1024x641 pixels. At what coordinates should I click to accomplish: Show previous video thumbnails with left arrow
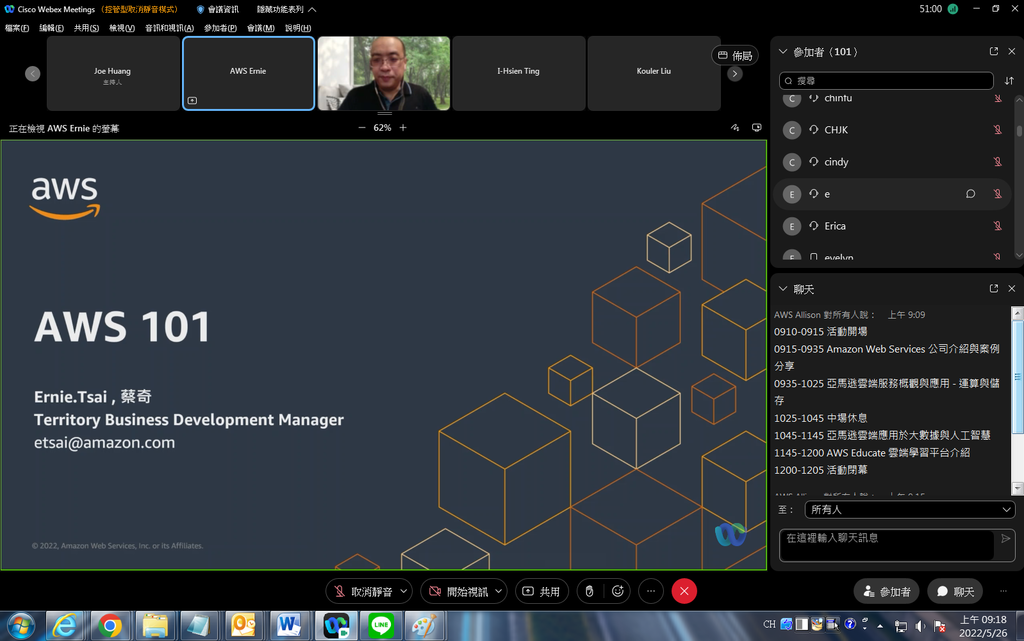click(x=33, y=74)
